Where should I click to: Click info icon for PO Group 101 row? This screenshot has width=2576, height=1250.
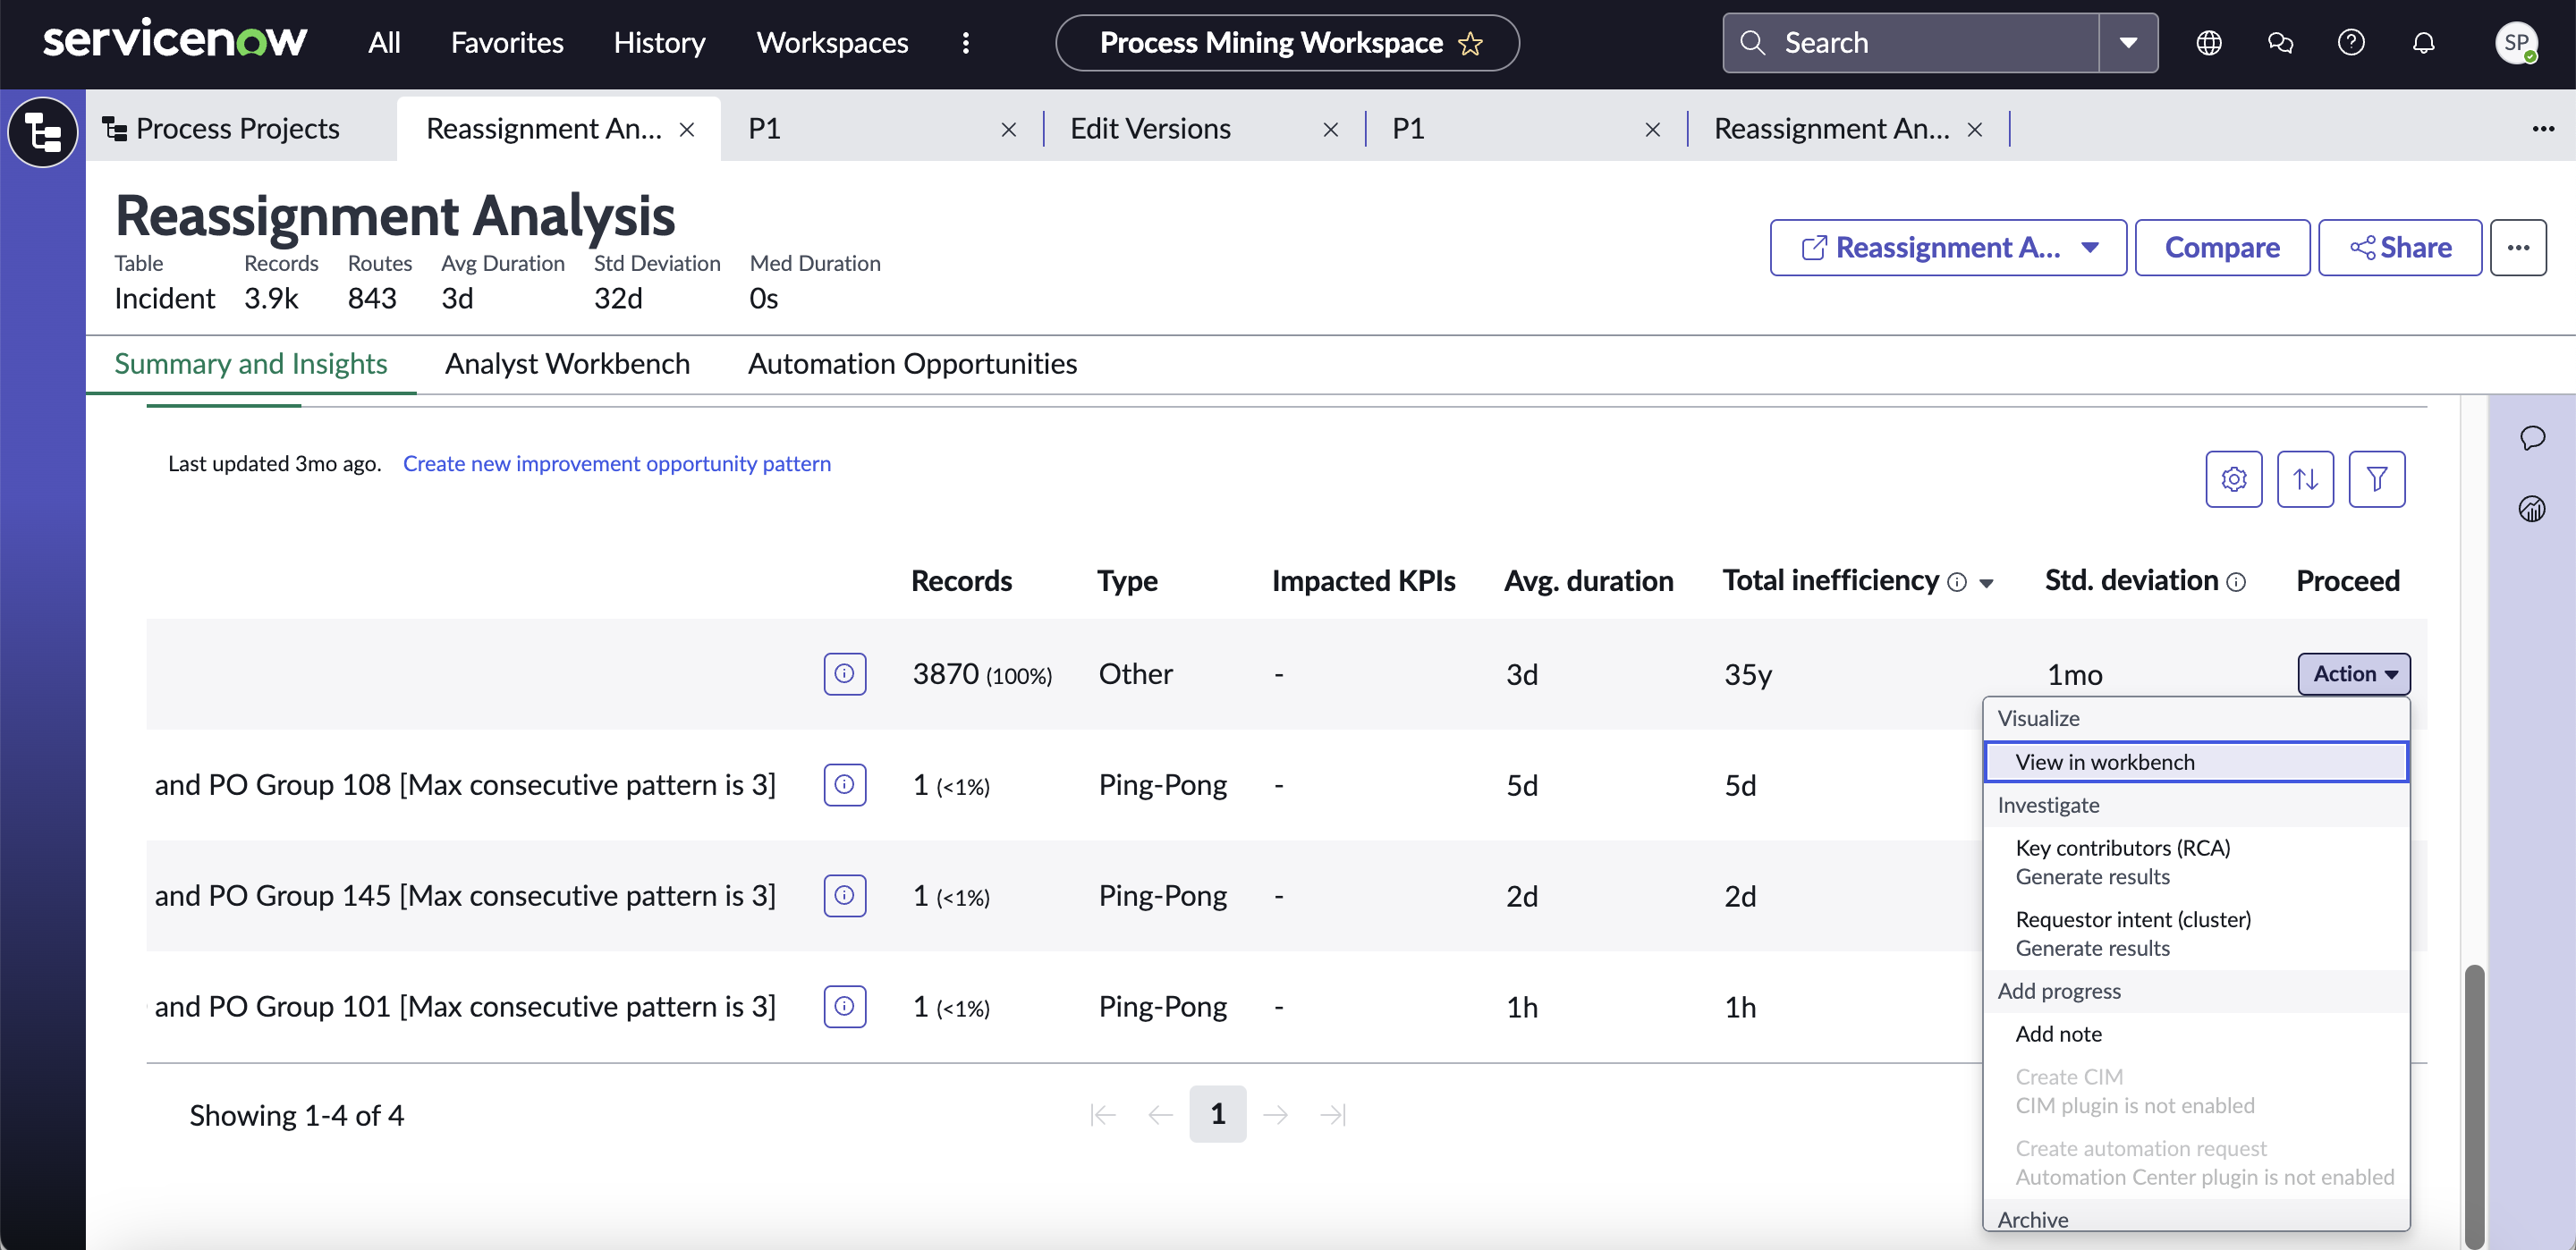click(x=844, y=1006)
